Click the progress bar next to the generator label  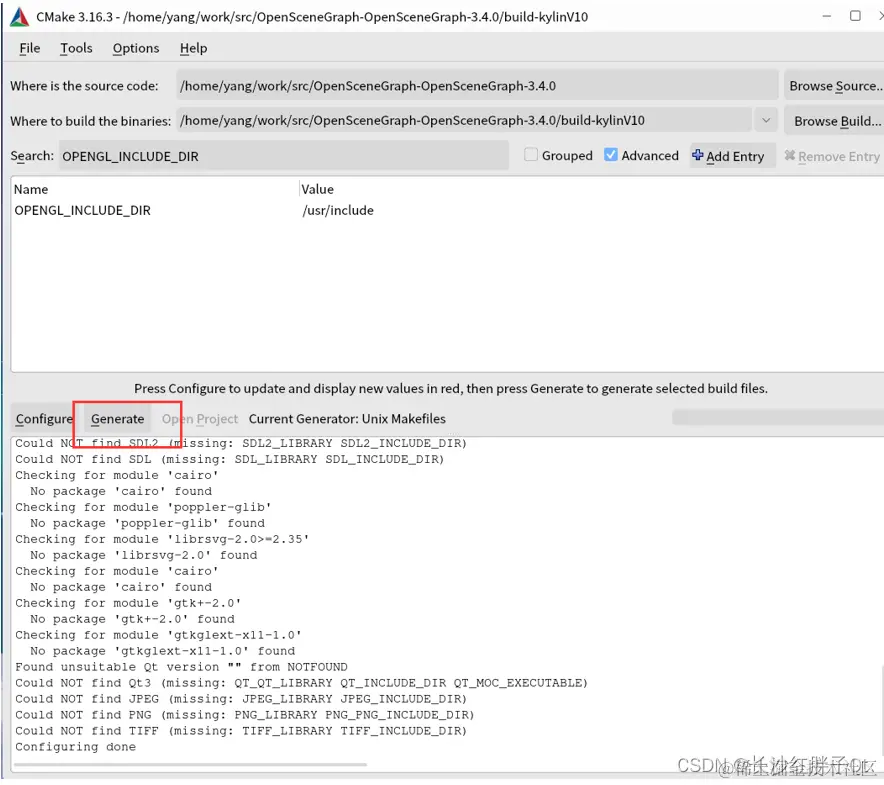click(x=778, y=418)
